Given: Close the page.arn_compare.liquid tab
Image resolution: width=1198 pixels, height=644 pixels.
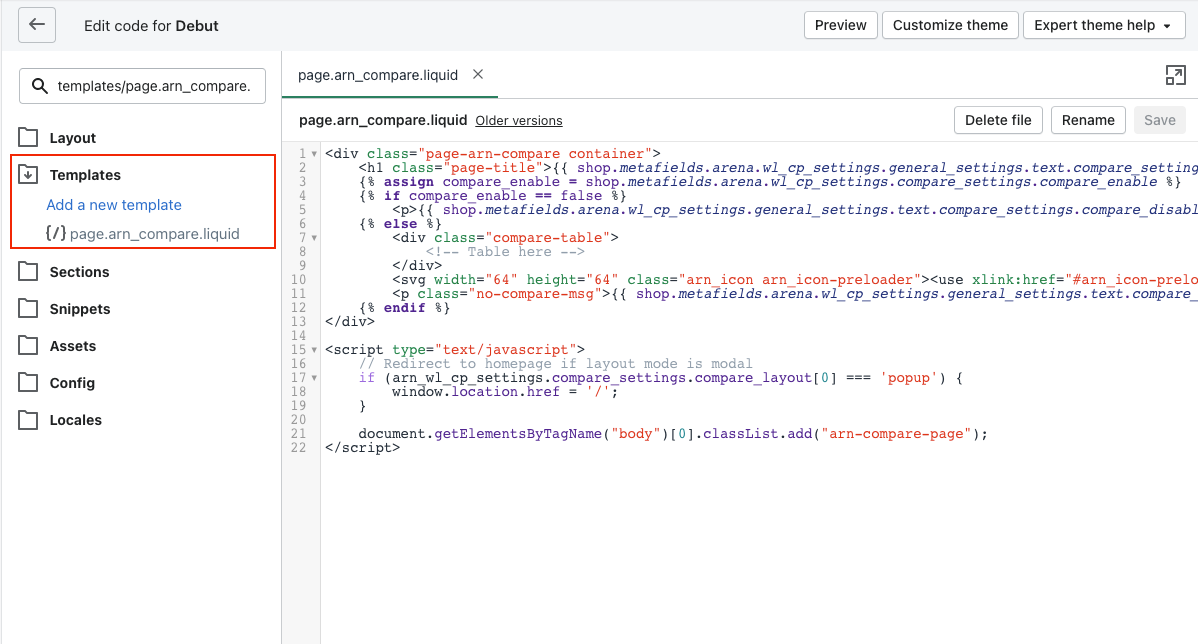Looking at the screenshot, I should pyautogui.click(x=478, y=74).
